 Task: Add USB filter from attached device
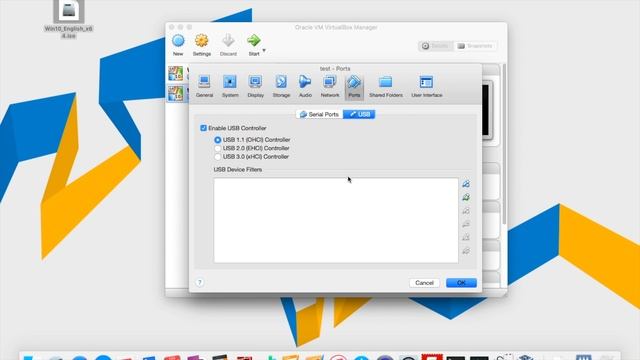pyautogui.click(x=466, y=197)
